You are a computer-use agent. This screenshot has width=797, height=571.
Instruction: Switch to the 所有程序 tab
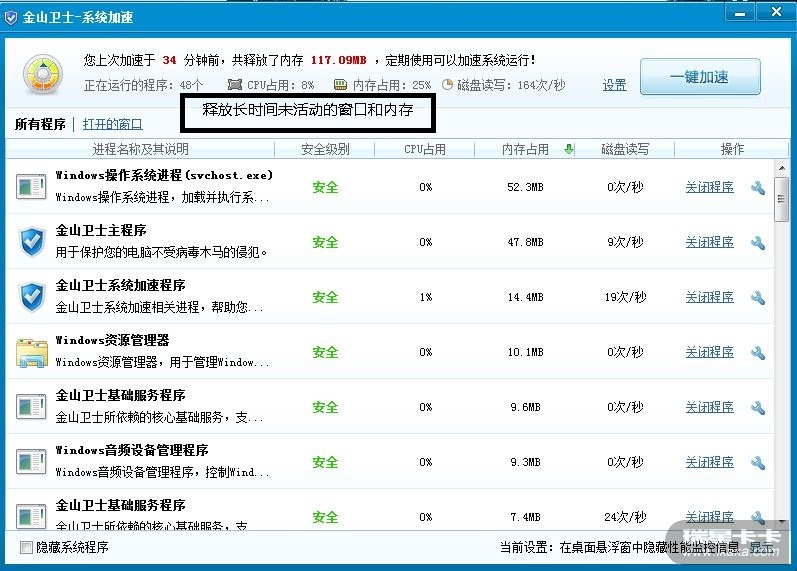[x=40, y=124]
